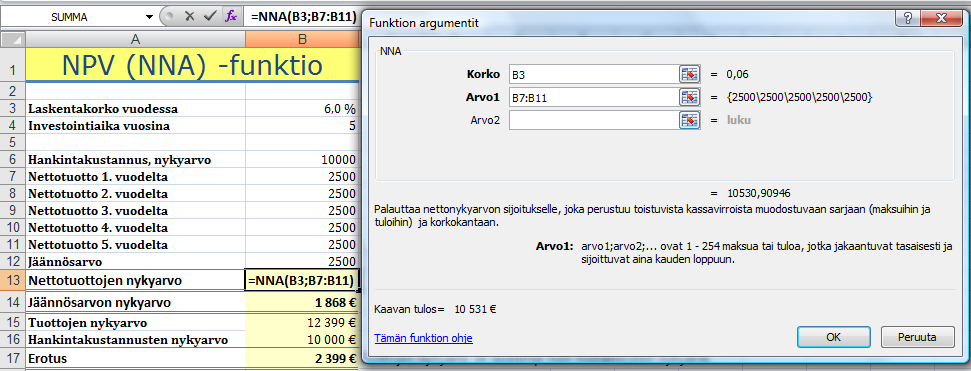Select row 17 header
The height and width of the screenshot is (371, 971).
coord(12,358)
